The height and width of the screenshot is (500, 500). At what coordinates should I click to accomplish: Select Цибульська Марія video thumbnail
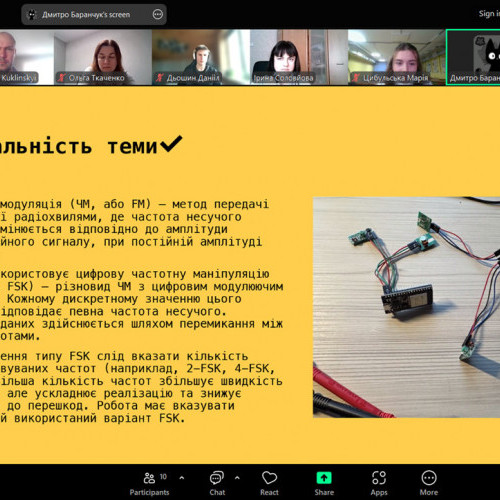(397, 57)
